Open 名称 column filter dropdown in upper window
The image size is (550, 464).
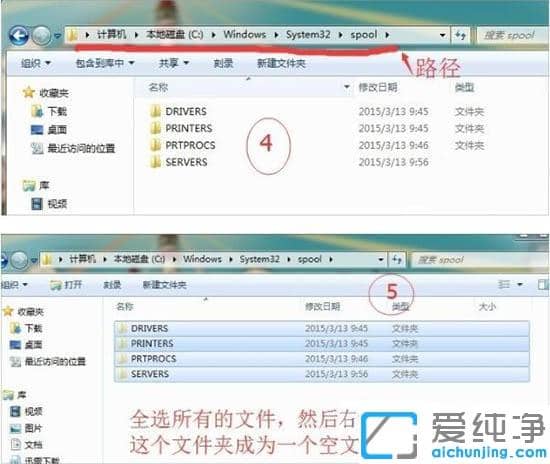click(x=347, y=87)
